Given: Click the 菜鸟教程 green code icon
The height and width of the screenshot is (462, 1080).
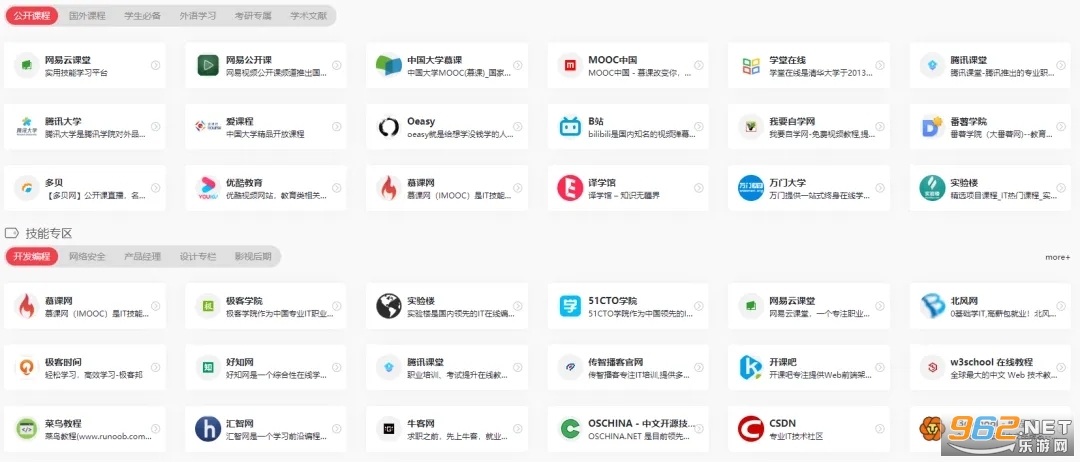Looking at the screenshot, I should [x=26, y=429].
